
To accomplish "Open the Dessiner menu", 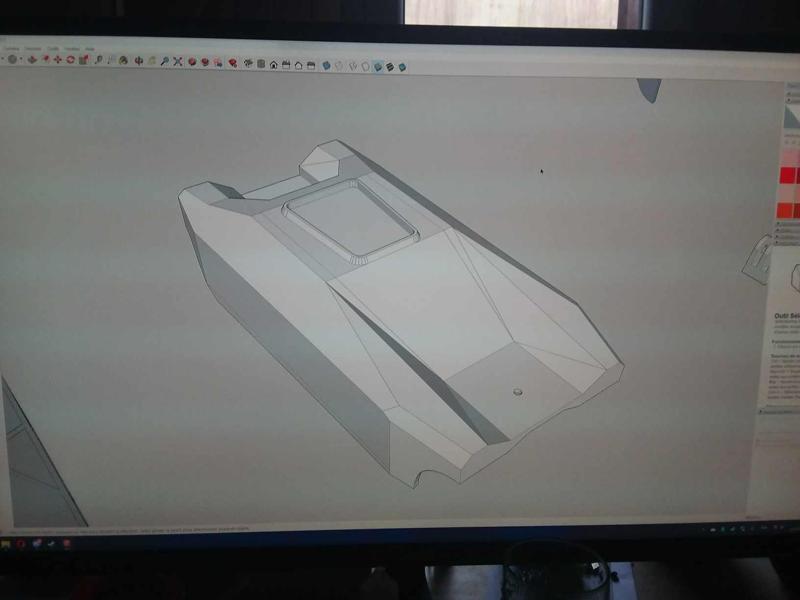I will coord(33,48).
